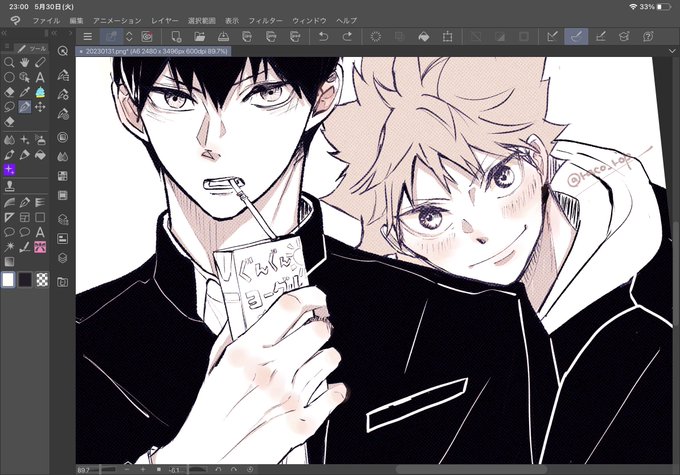This screenshot has width=680, height=475.
Task: Select the white main color swatch
Action: point(8,280)
